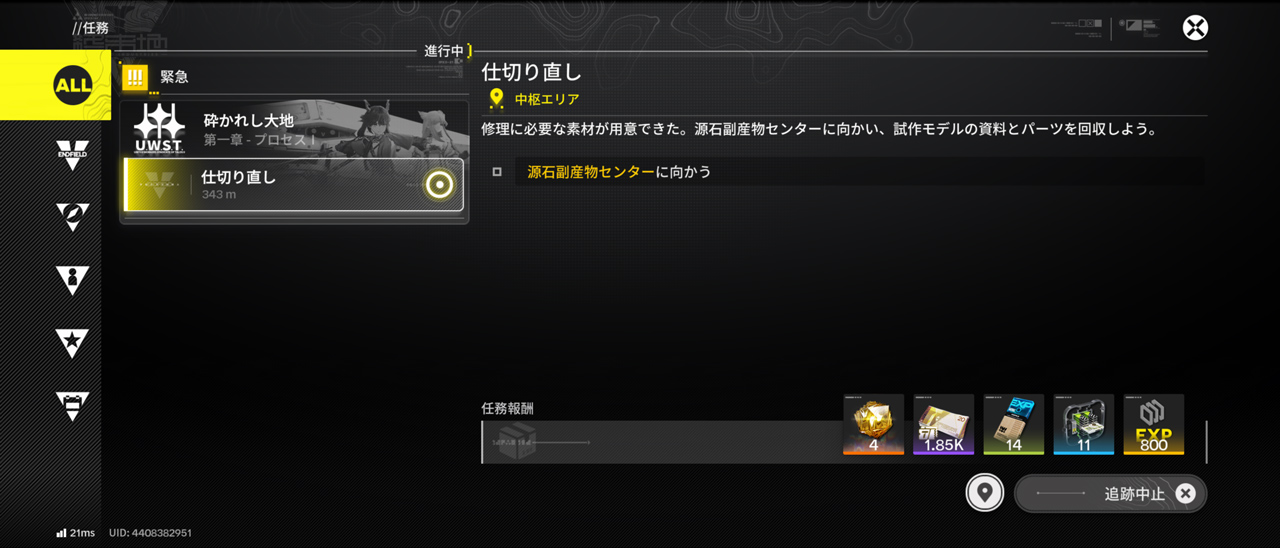Click the 進行中 in-progress tab label
Viewport: 1280px width, 548px height.
tap(444, 51)
